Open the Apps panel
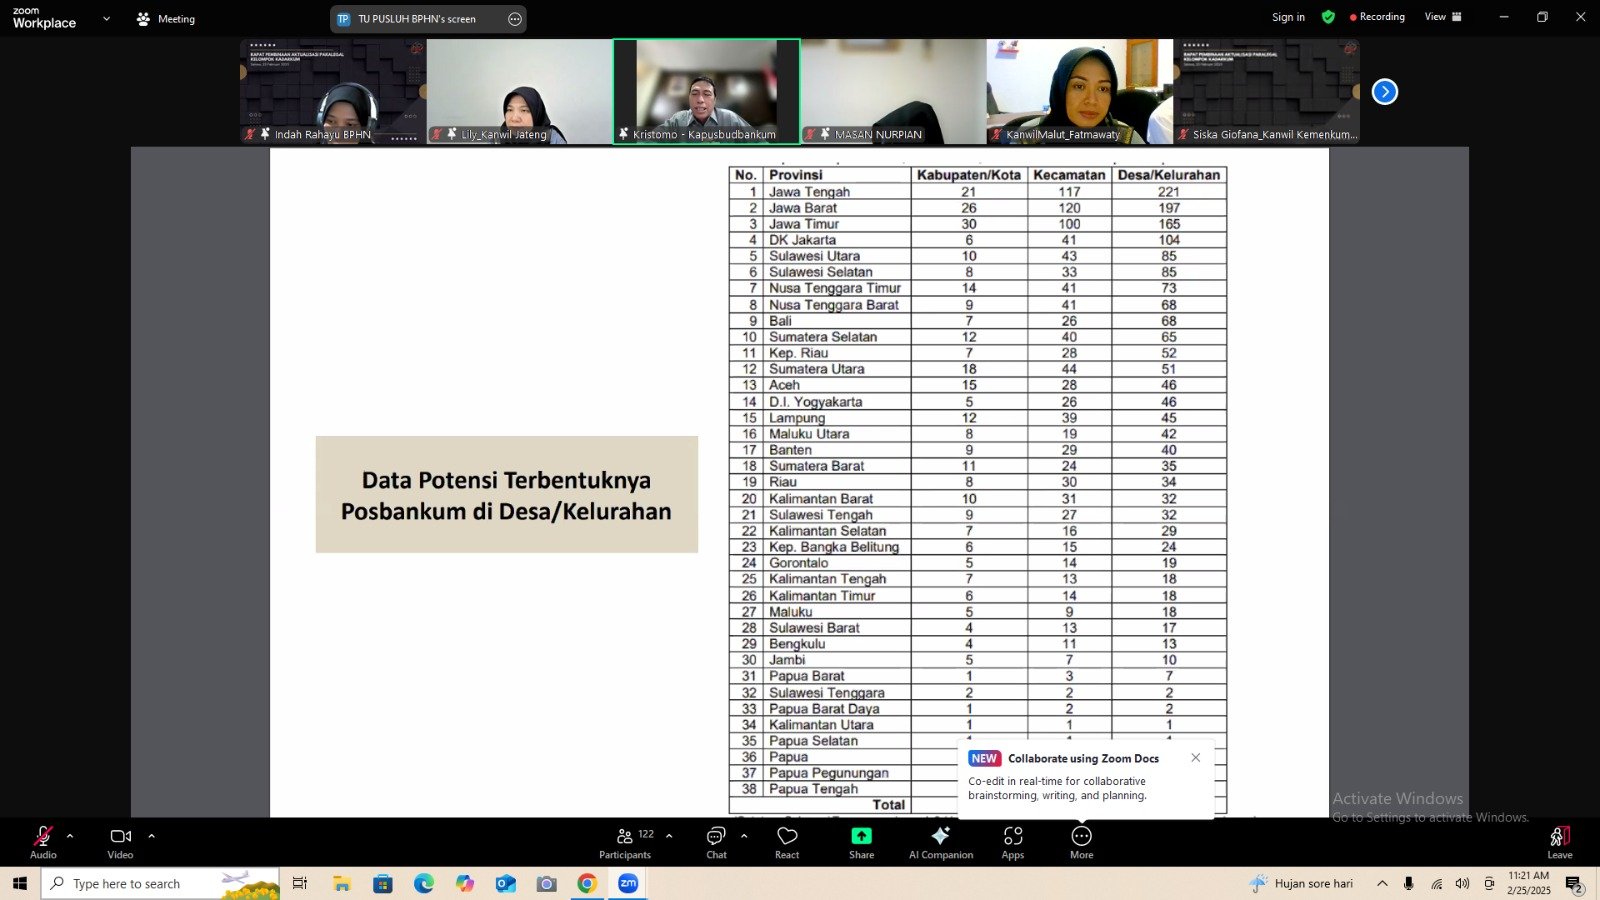 tap(1013, 842)
